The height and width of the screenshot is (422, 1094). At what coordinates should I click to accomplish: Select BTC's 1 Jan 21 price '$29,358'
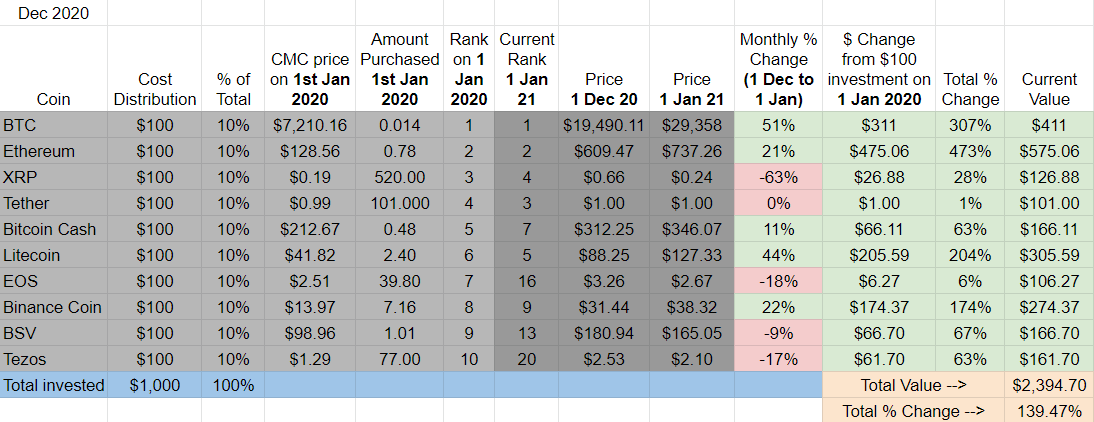[691, 125]
